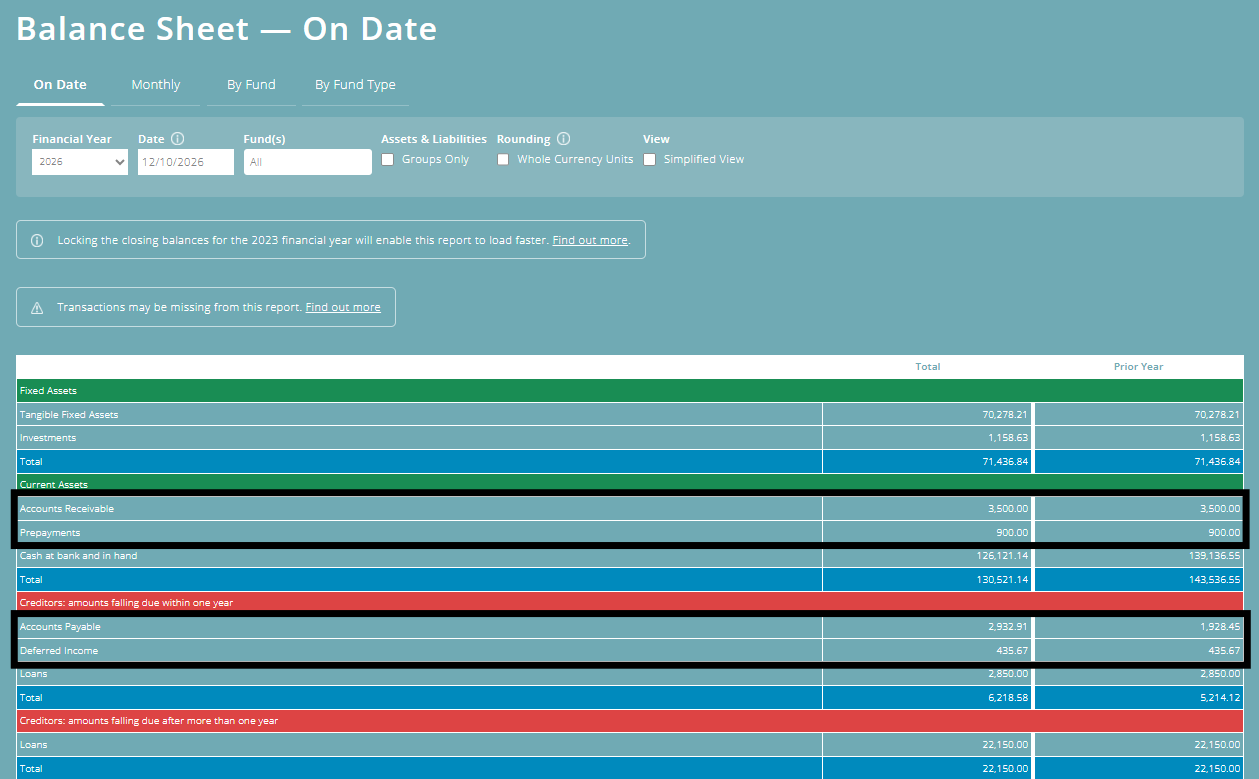Select Cash at bank and in hand row
This screenshot has height=779, width=1259.
pos(630,556)
